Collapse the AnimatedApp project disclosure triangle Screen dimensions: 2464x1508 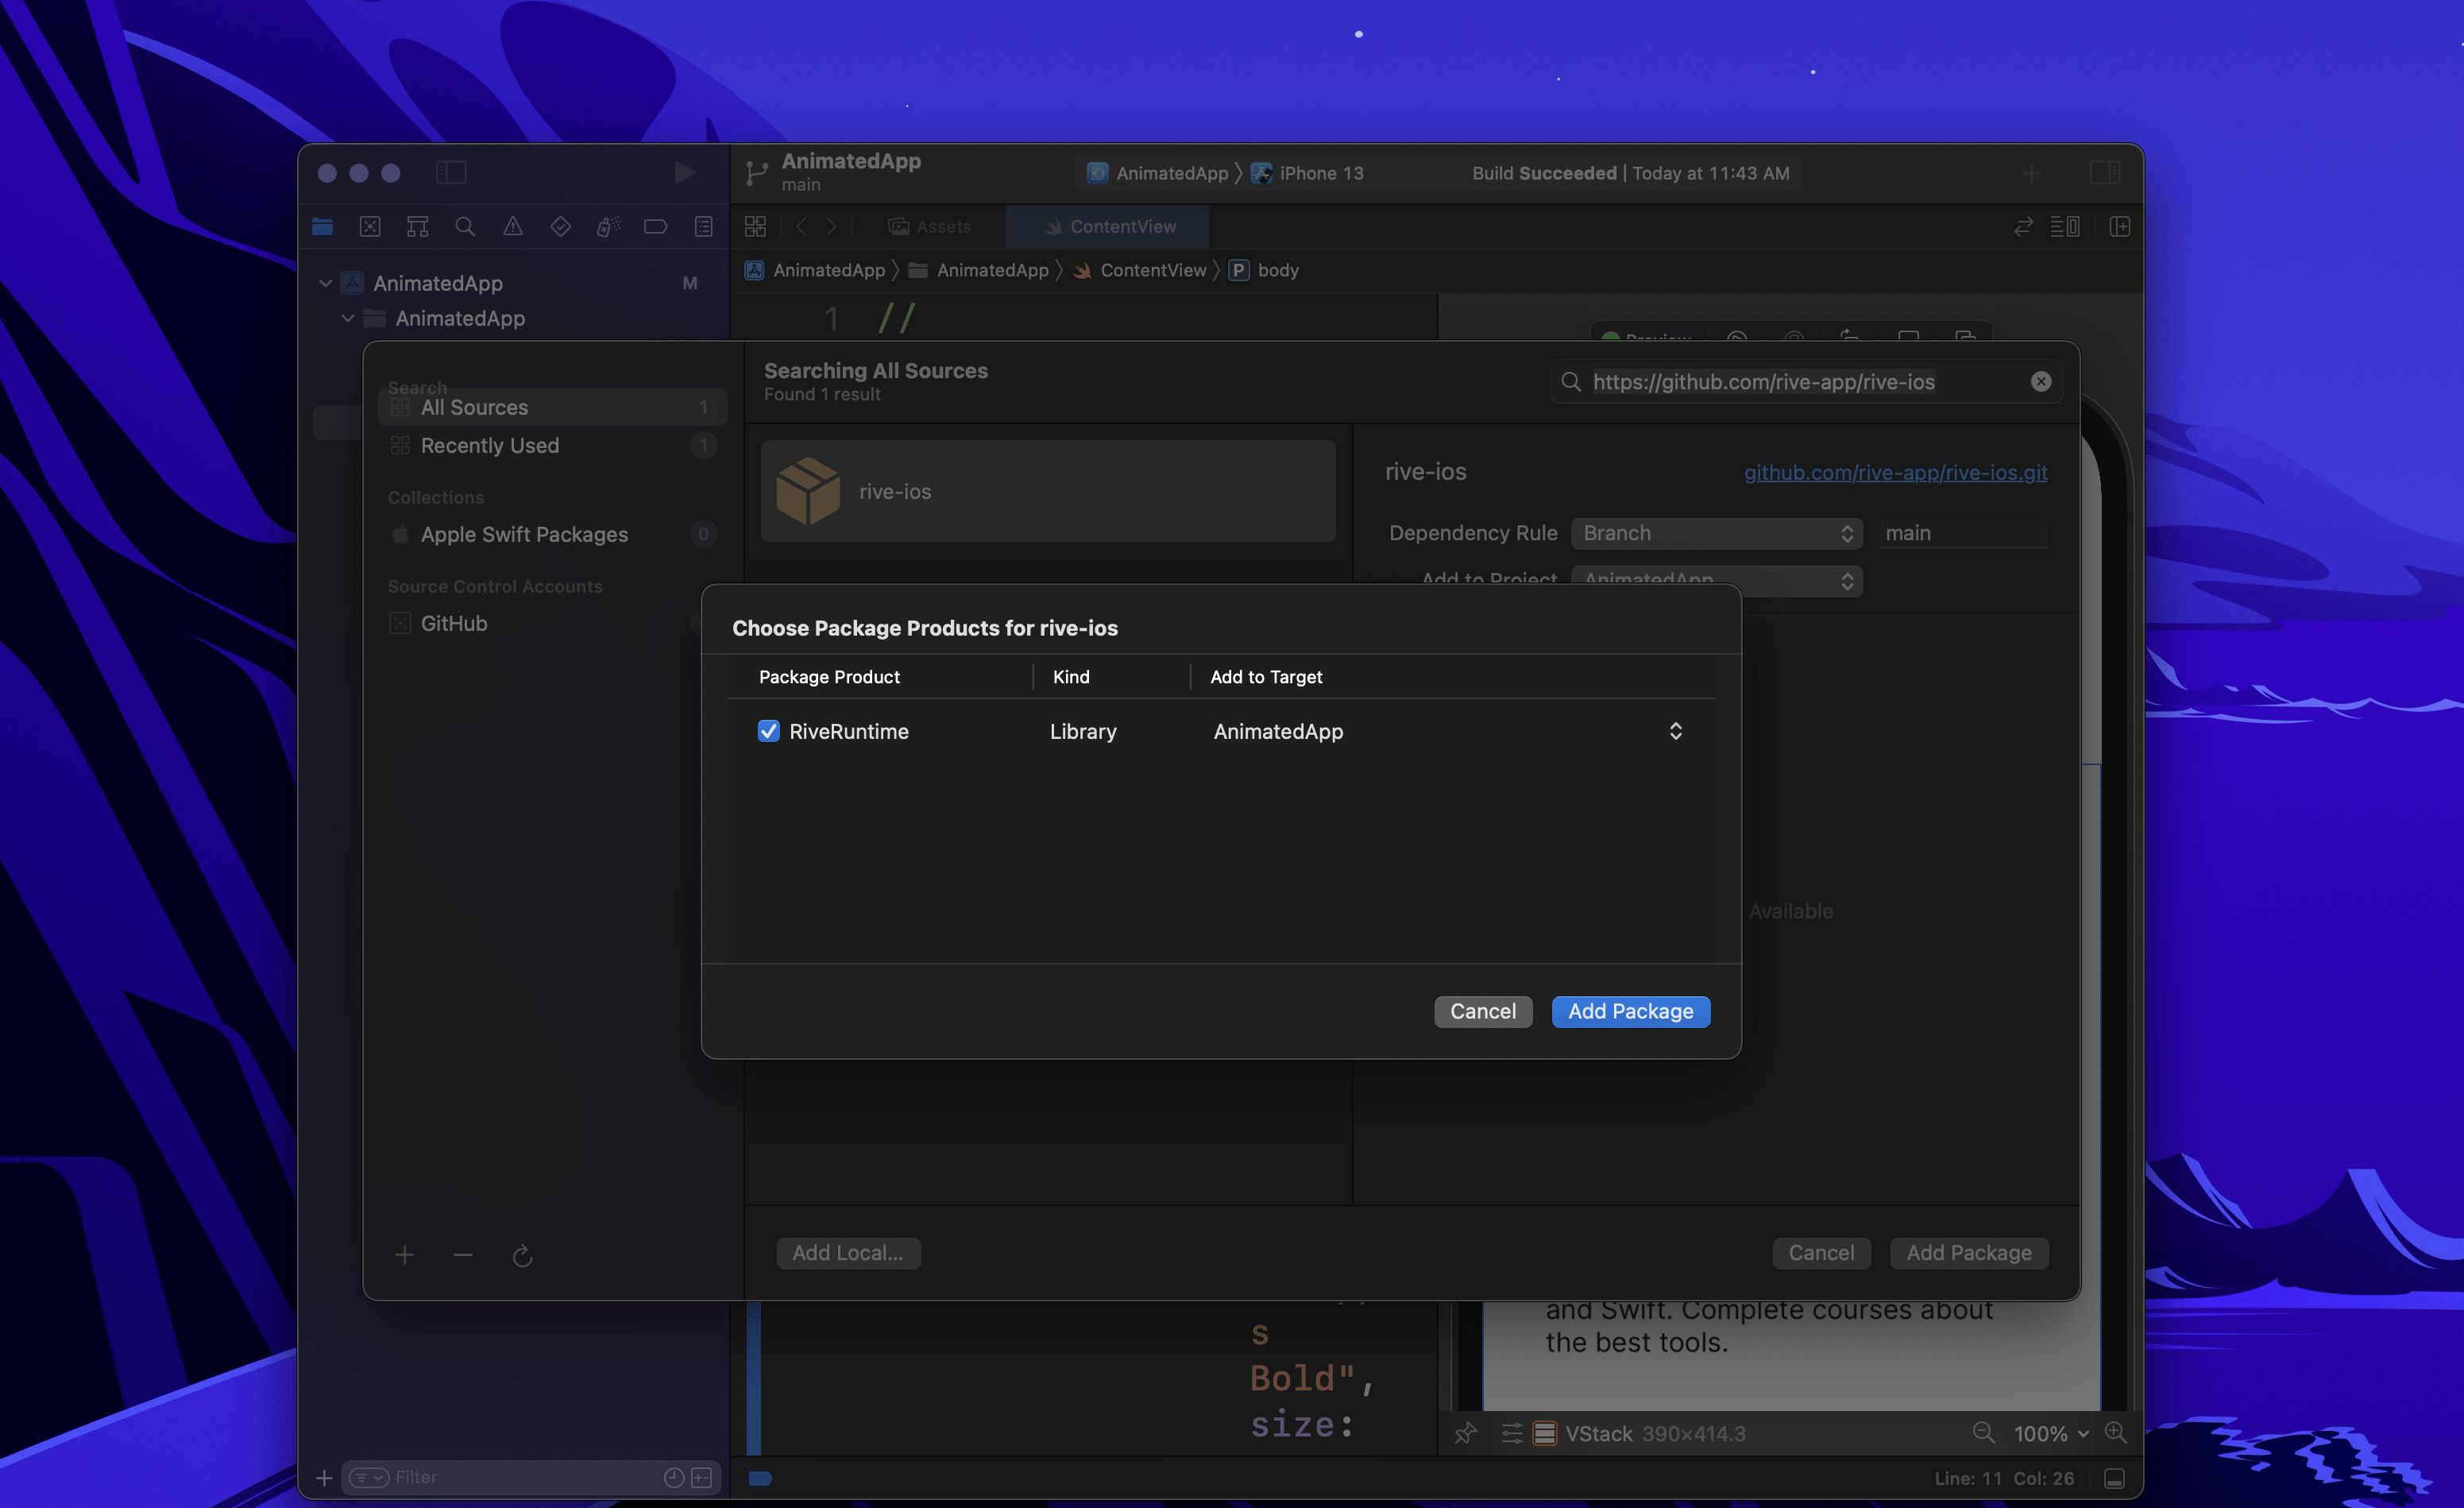326,283
